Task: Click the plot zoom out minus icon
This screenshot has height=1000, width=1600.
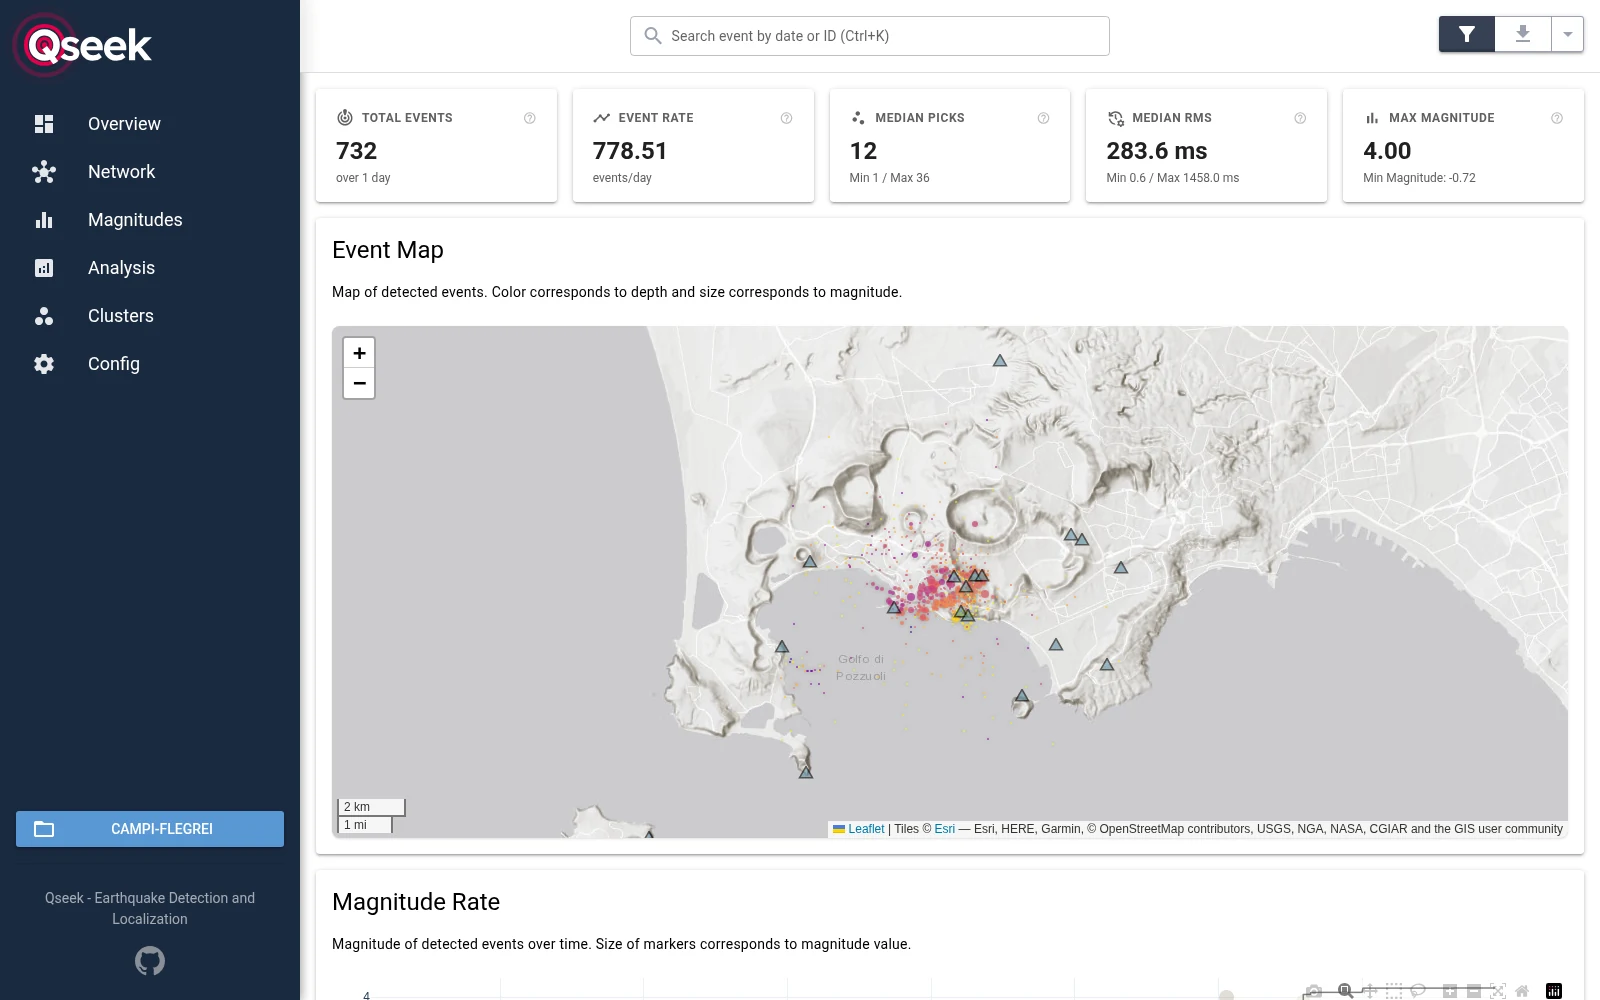Action: click(1474, 991)
